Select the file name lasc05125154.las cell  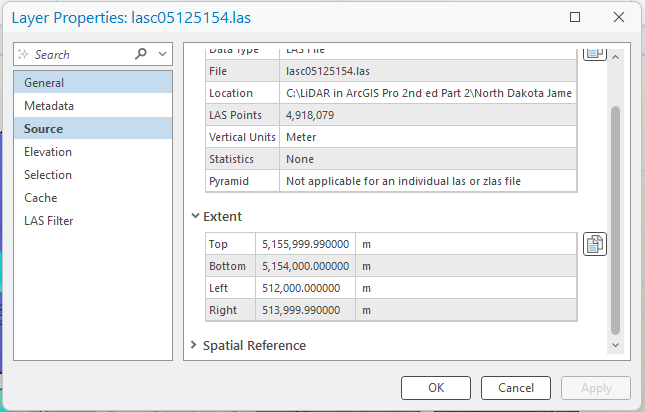(x=428, y=71)
